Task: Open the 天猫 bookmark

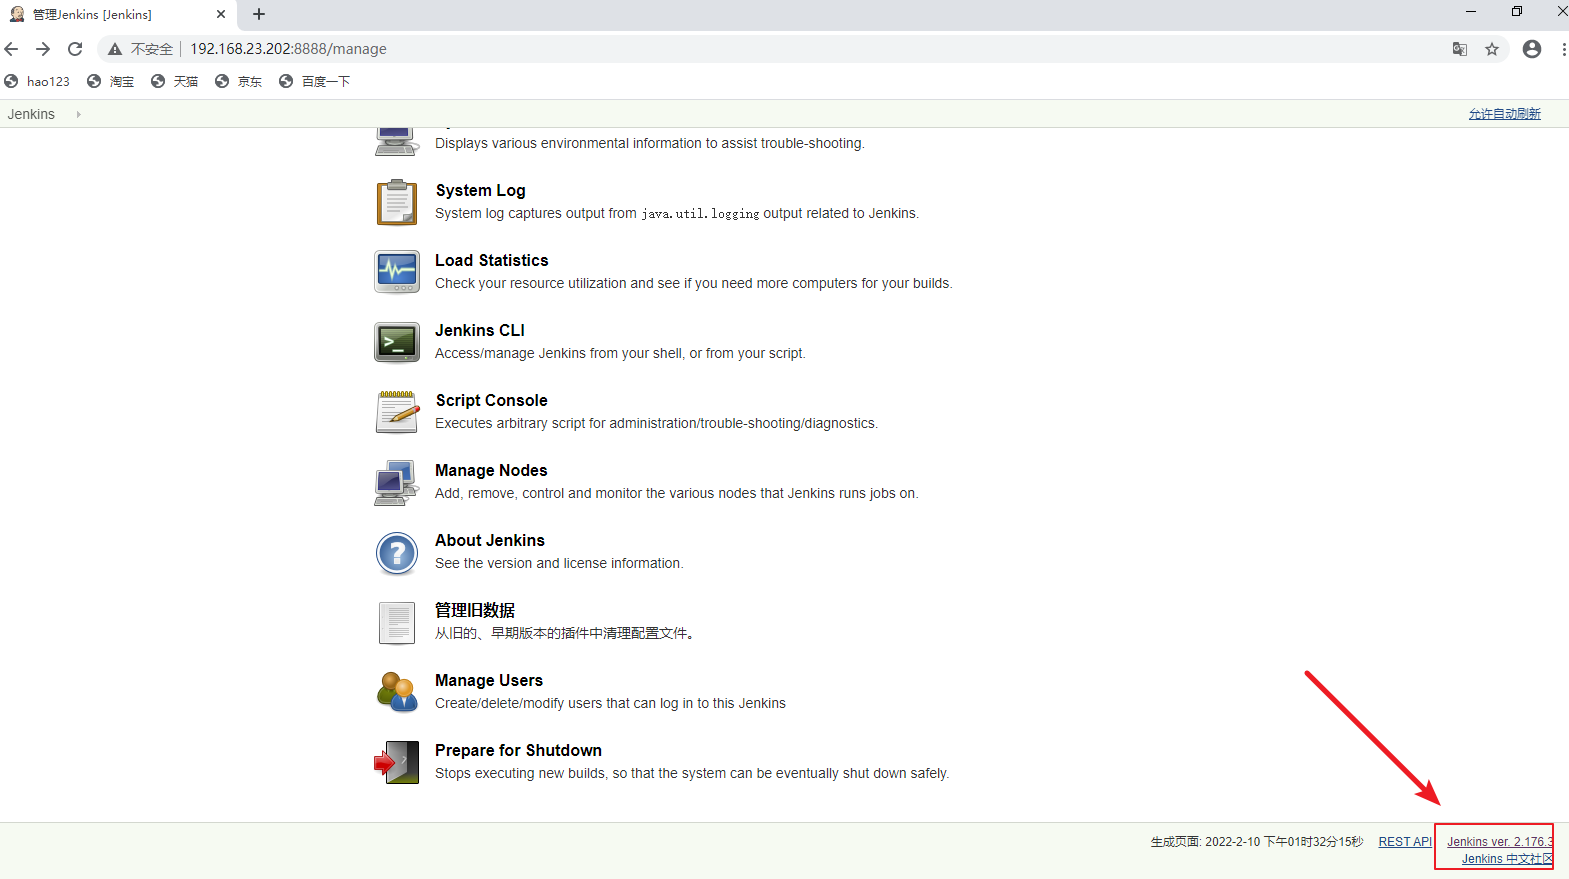Action: [x=174, y=81]
